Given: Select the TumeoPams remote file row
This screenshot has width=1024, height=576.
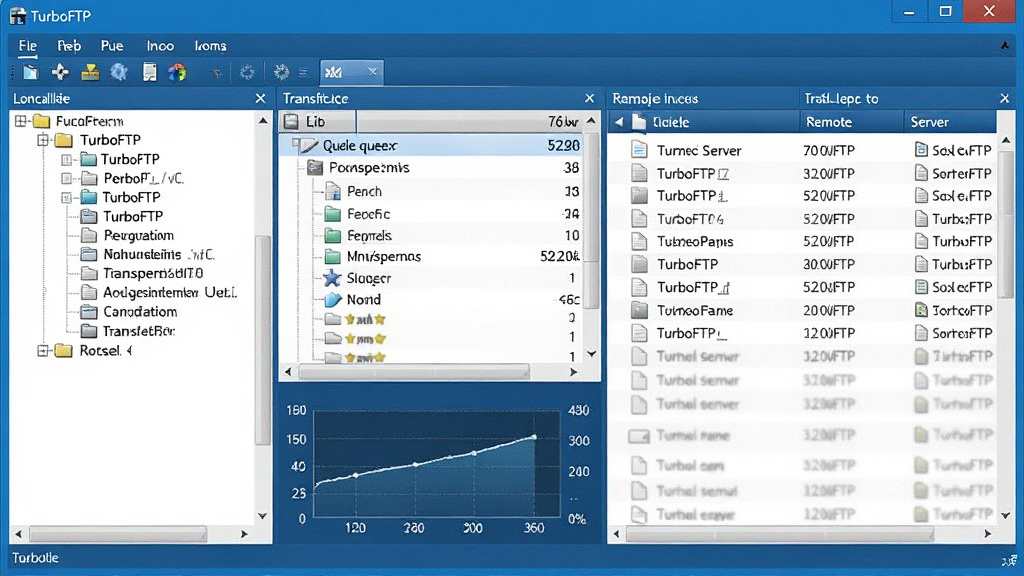Looking at the screenshot, I should pyautogui.click(x=803, y=242).
